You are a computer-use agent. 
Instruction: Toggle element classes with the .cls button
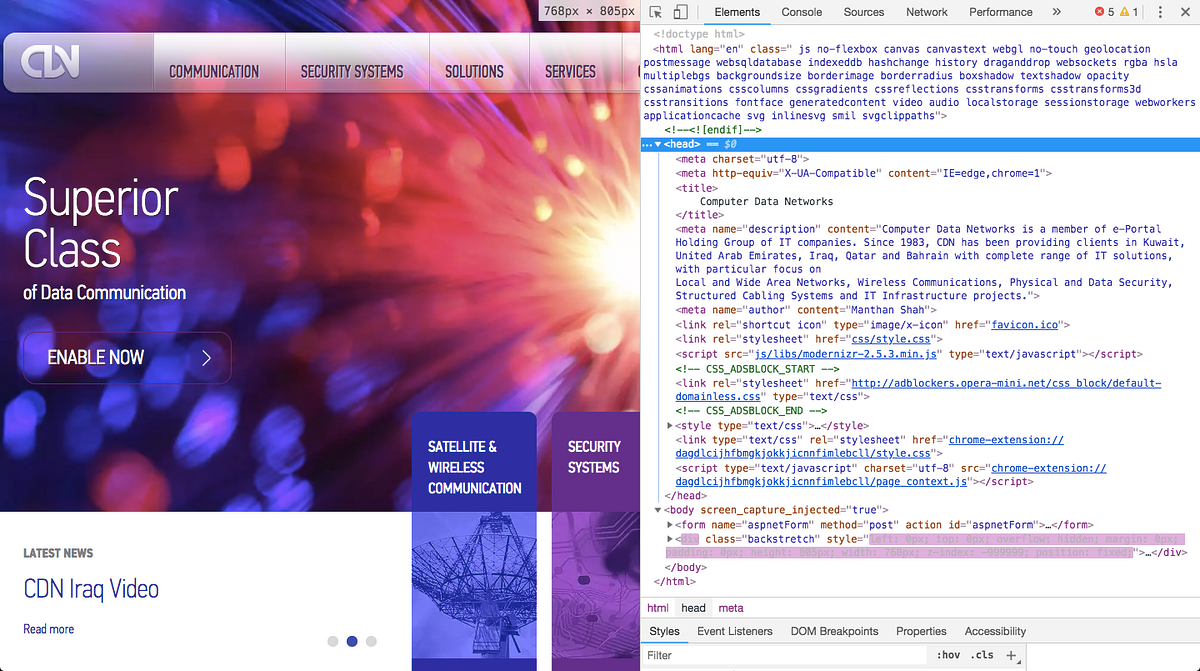pyautogui.click(x=980, y=654)
